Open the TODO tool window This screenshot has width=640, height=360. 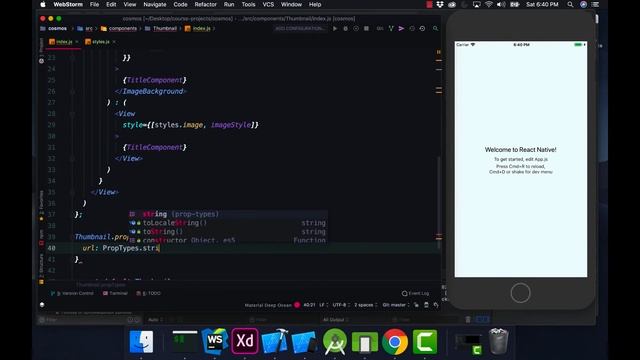click(x=149, y=293)
